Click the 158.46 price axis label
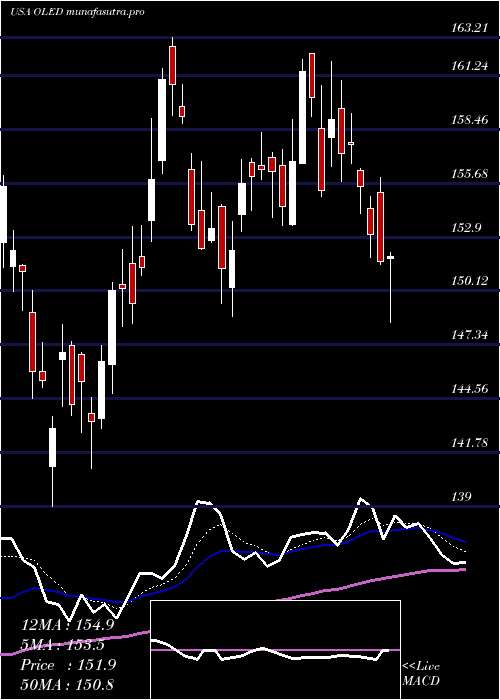This screenshot has height=700, width=500. pos(468,120)
